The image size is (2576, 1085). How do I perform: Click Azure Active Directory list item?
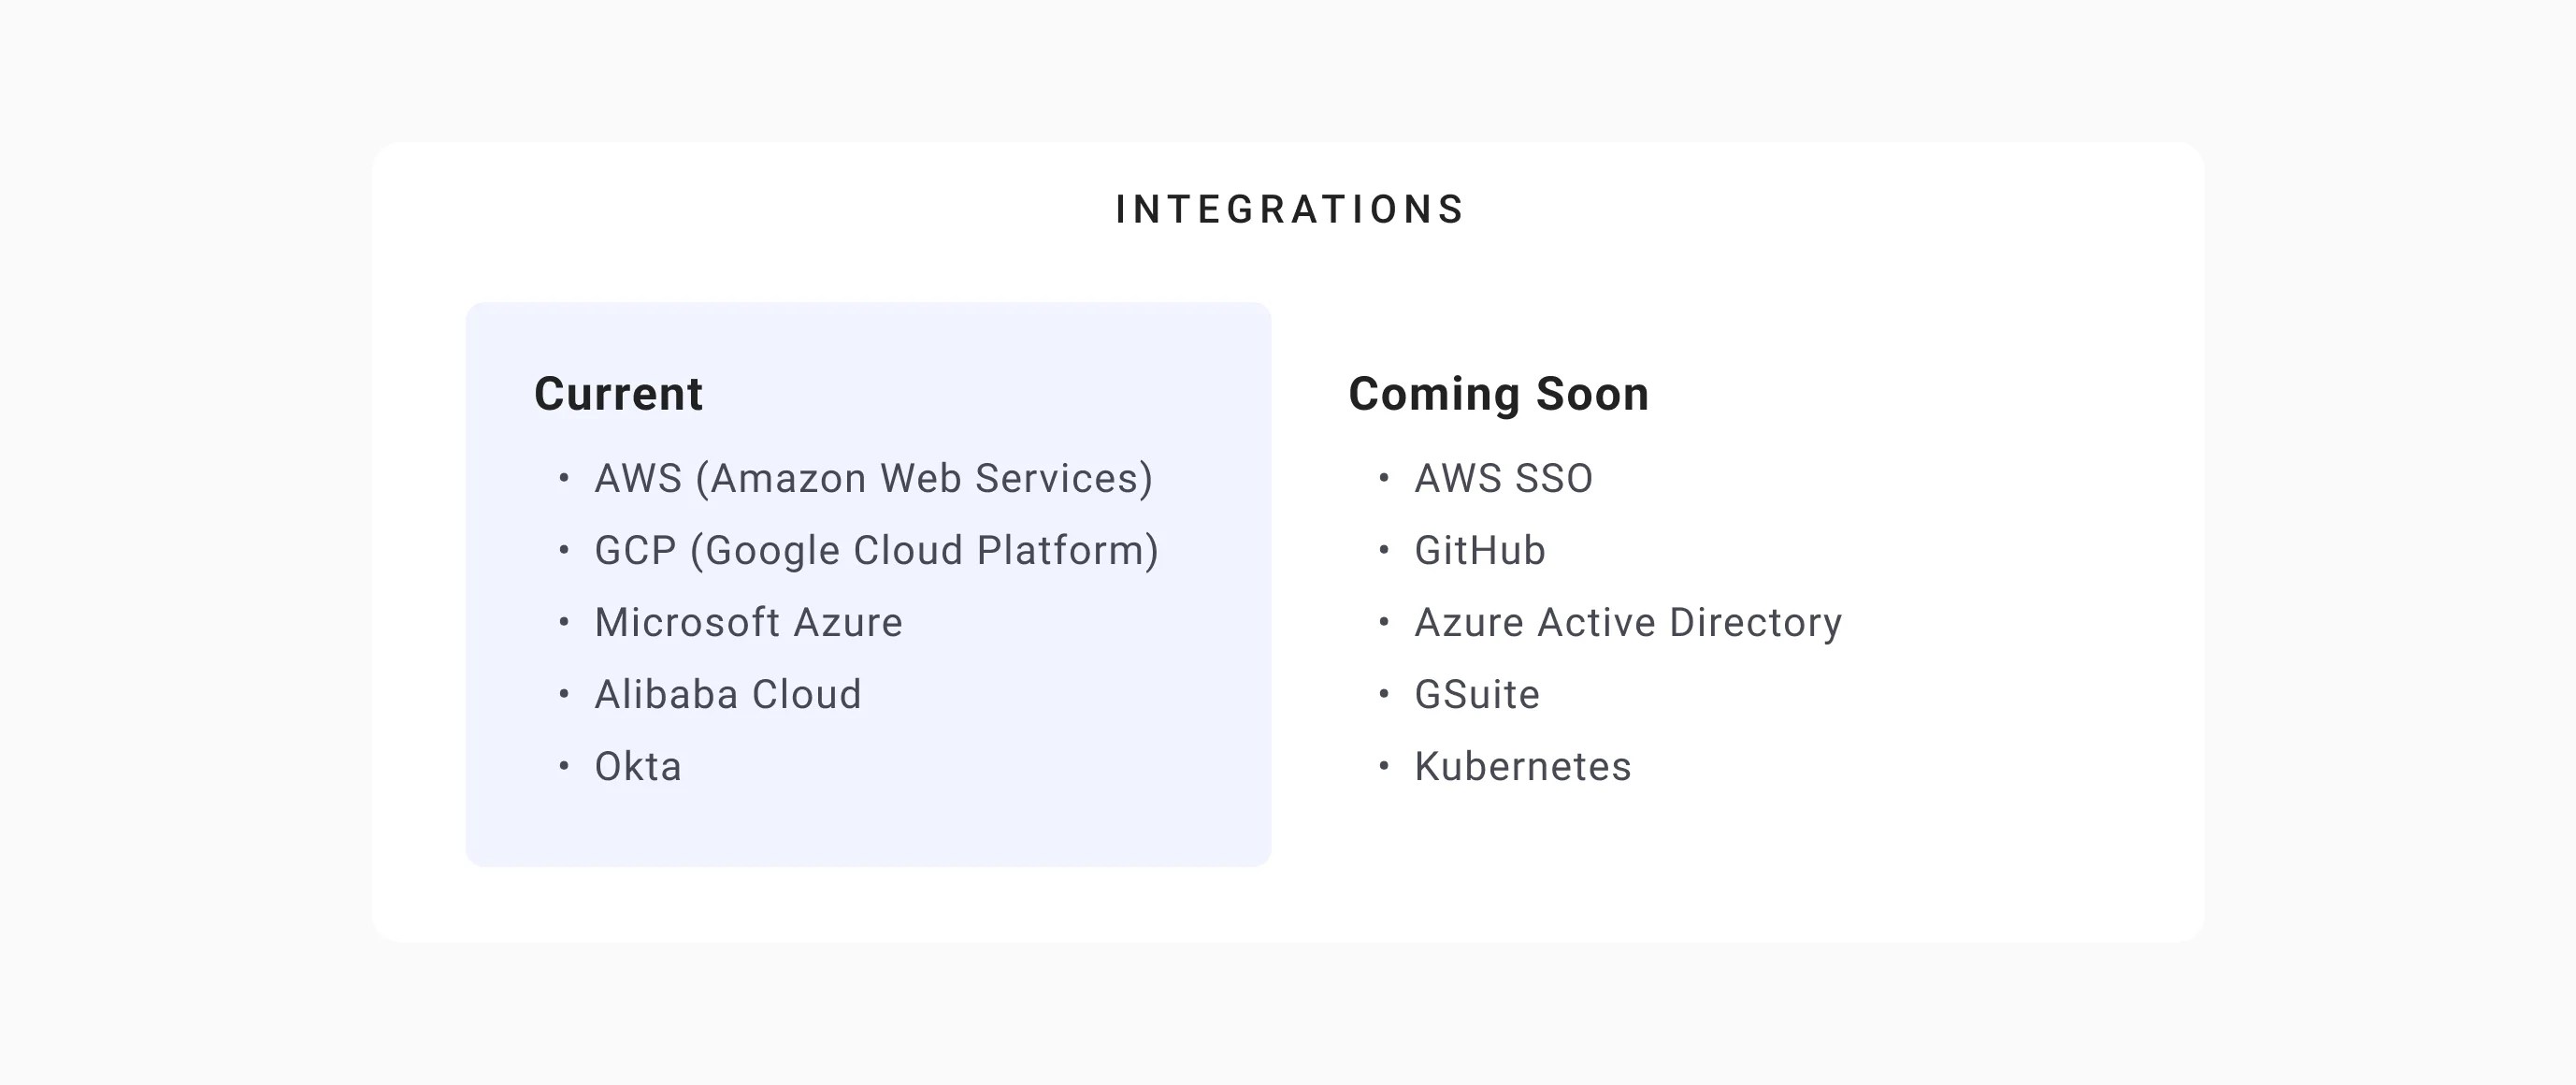(x=1627, y=621)
